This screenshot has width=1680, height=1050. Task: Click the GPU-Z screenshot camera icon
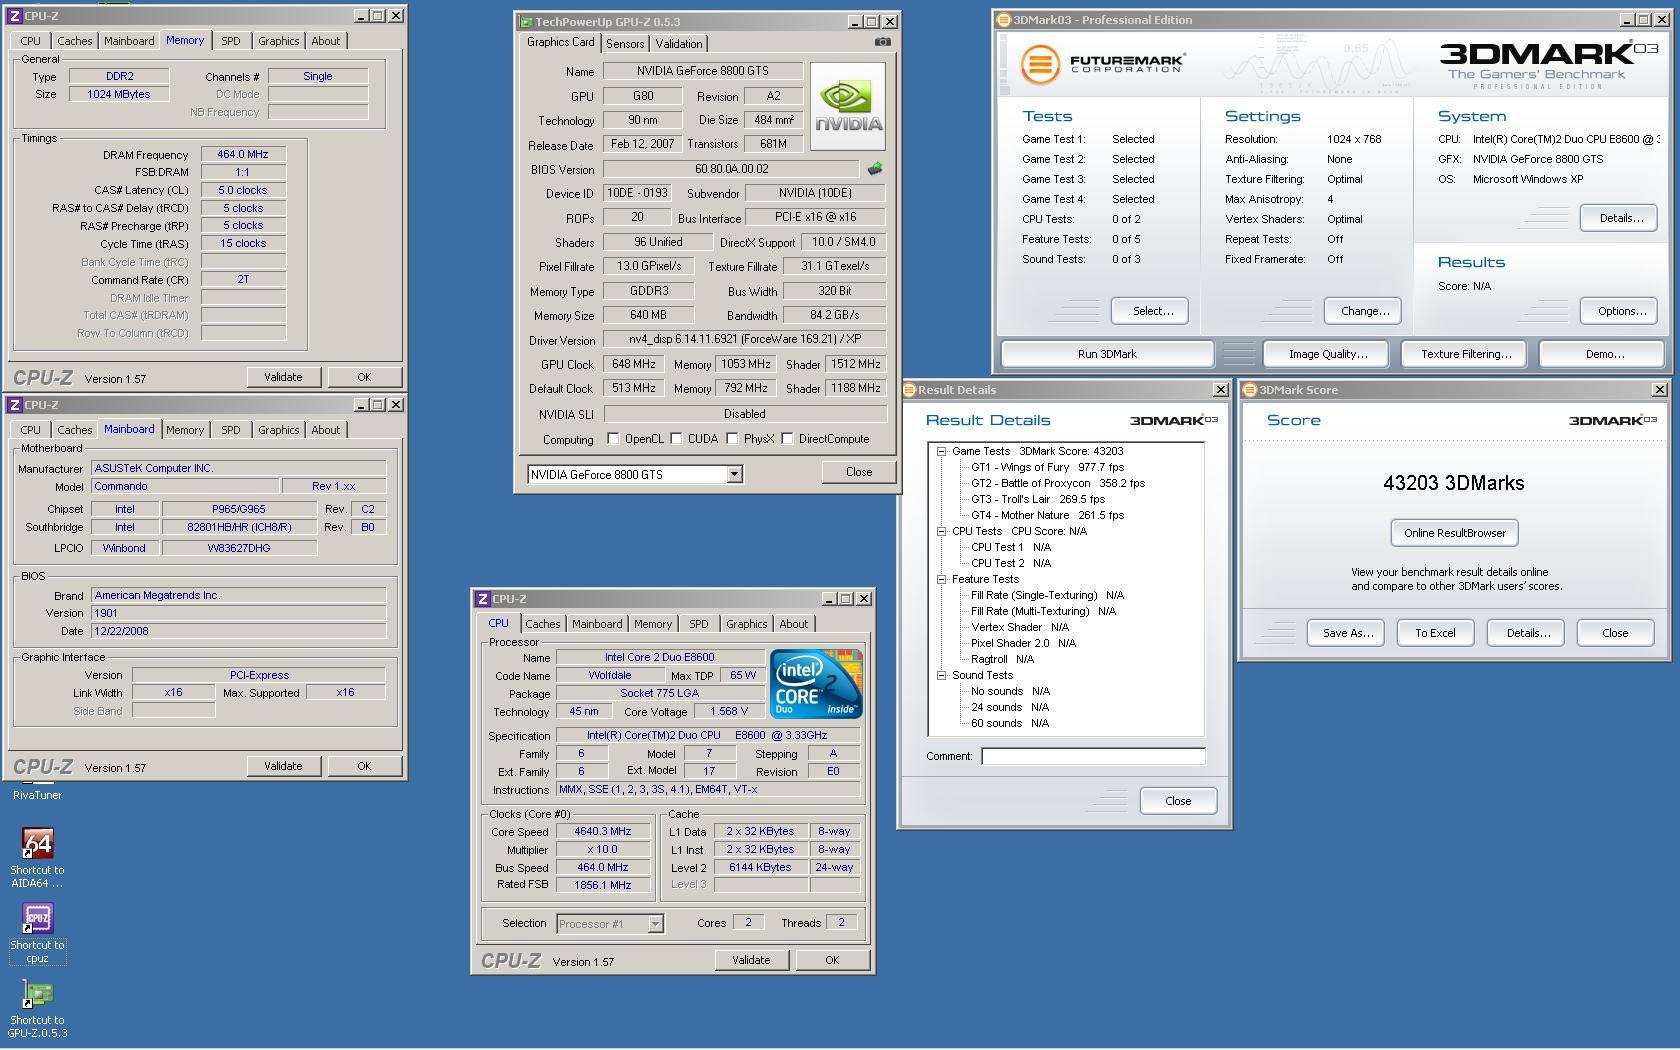[882, 42]
